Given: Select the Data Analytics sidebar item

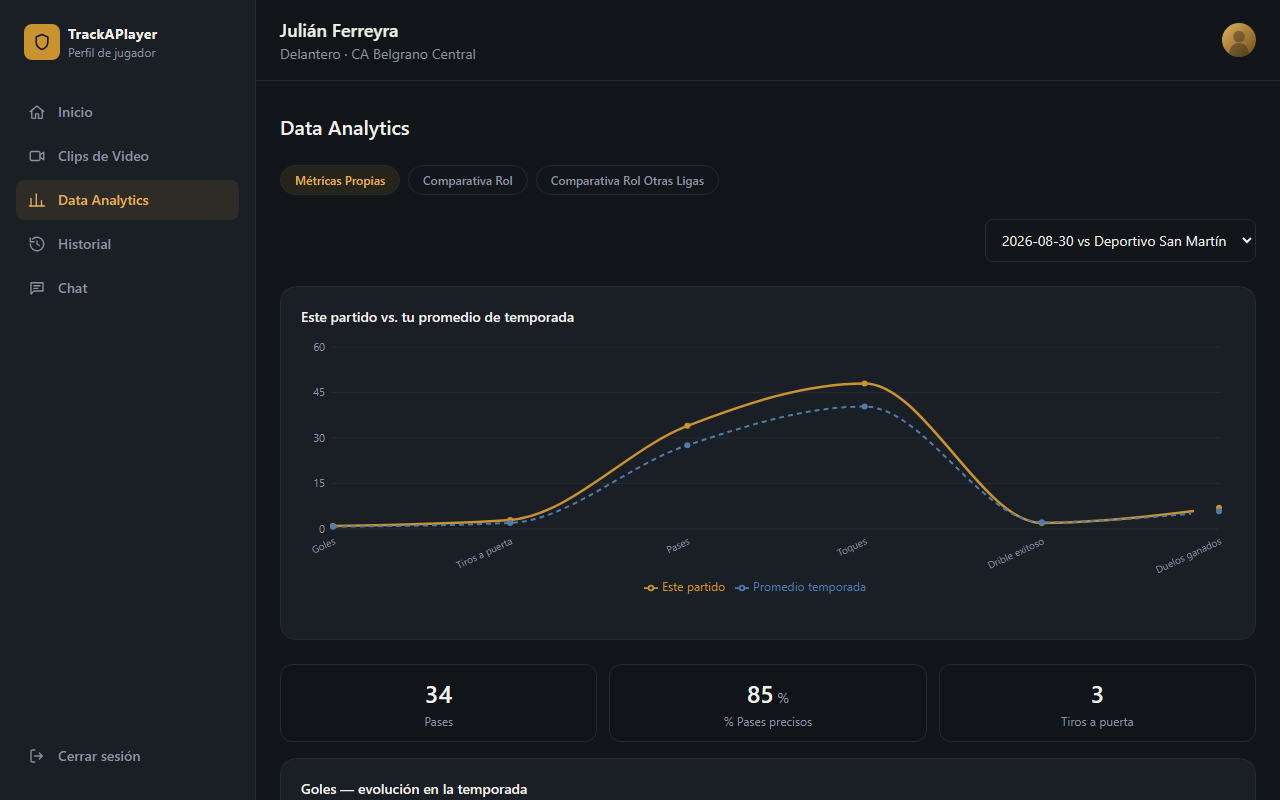Looking at the screenshot, I should pyautogui.click(x=127, y=200).
